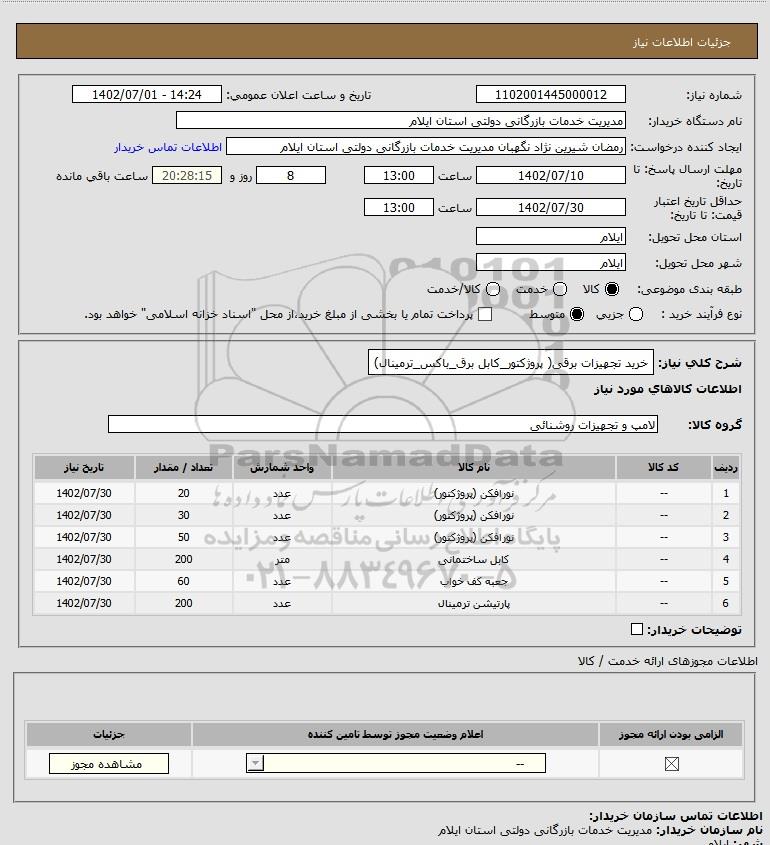Viewport: 770px width, 845px height.
Task: Click quantity 50 in row 3
Action: tap(183, 537)
